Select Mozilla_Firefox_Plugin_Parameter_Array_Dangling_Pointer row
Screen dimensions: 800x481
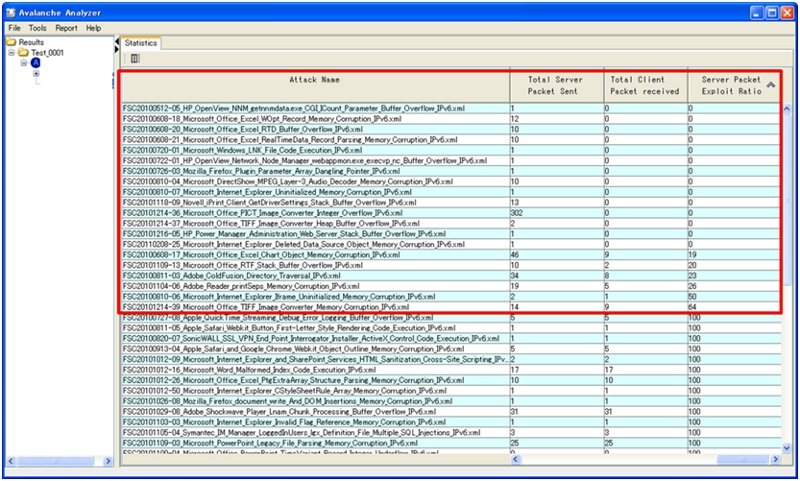pos(451,171)
